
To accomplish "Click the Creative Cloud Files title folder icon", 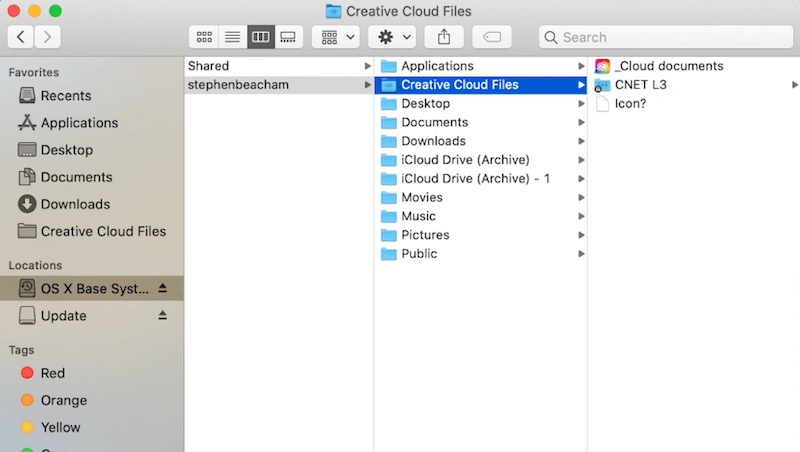I will click(333, 11).
